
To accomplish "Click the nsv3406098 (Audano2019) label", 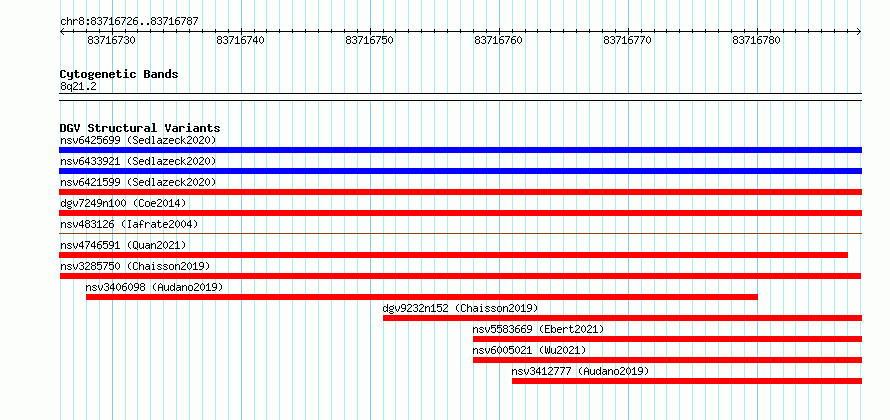I will (x=154, y=287).
